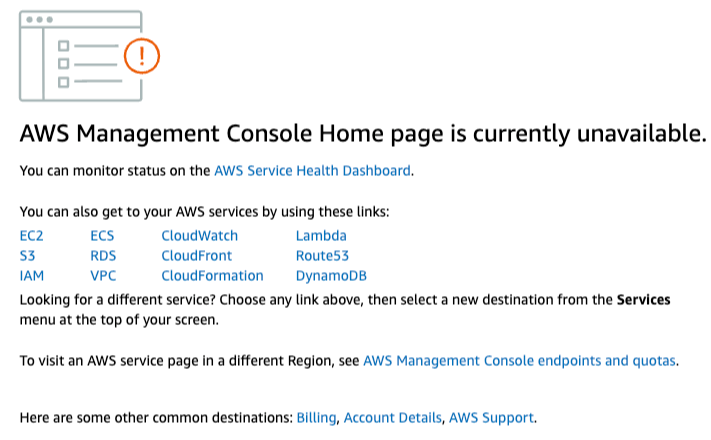The image size is (711, 440).
Task: Open the Route53 link
Action: 322,256
